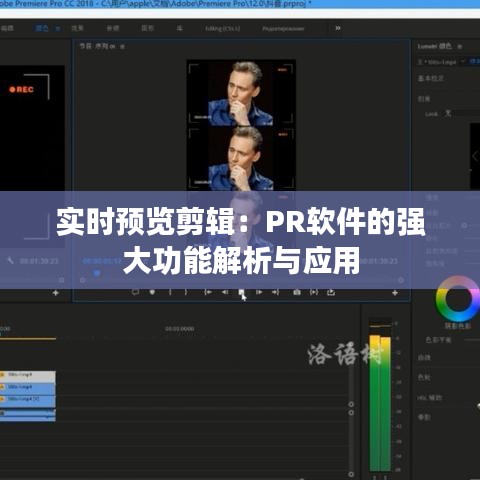Click the timeline ruler timecode label
This screenshot has height=480, width=480.
179,329
